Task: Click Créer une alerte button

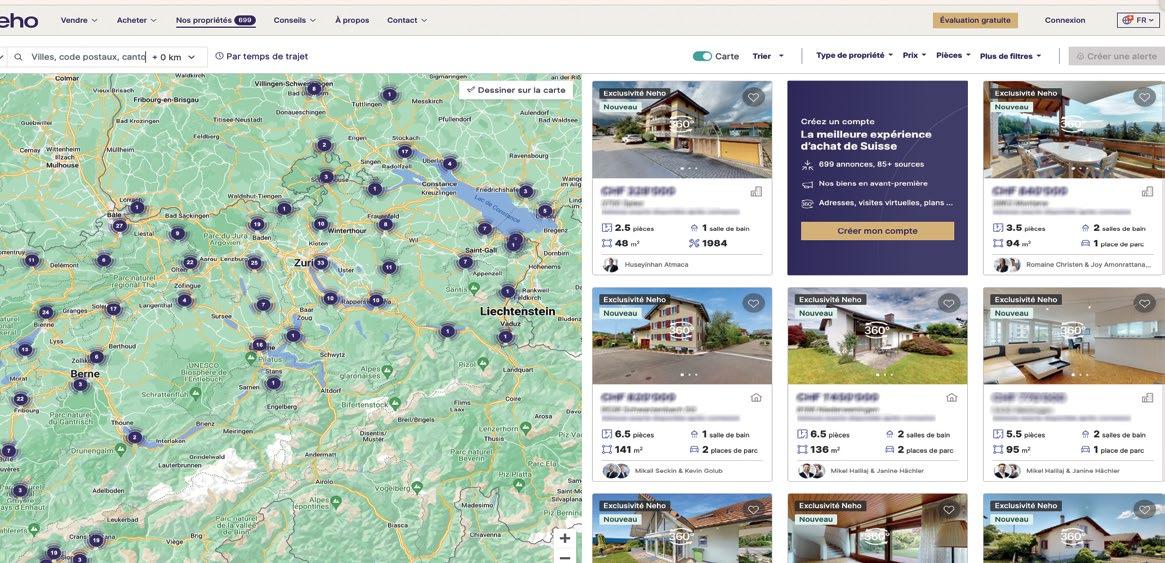Action: click(x=1116, y=56)
